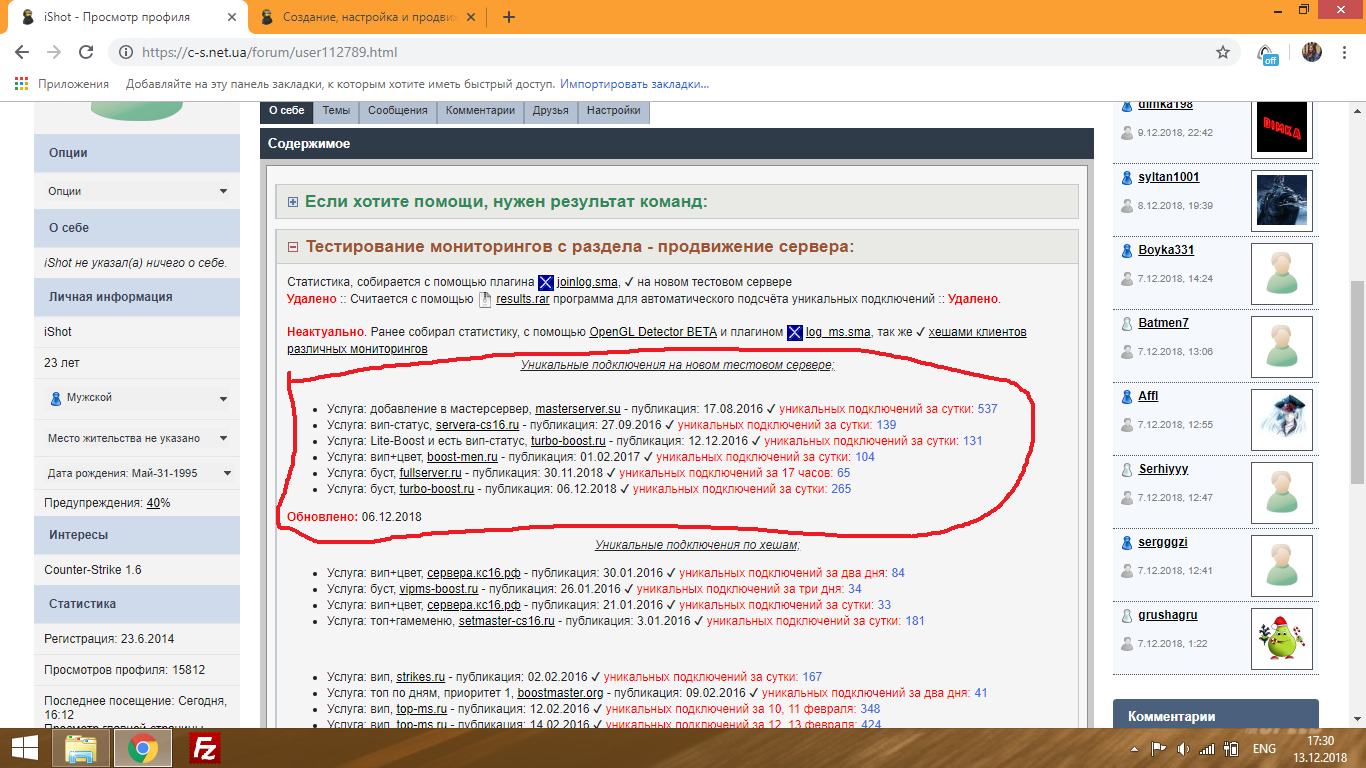This screenshot has height=768, width=1366.
Task: Click Affl's avatar thumbnail
Action: coord(1282,420)
